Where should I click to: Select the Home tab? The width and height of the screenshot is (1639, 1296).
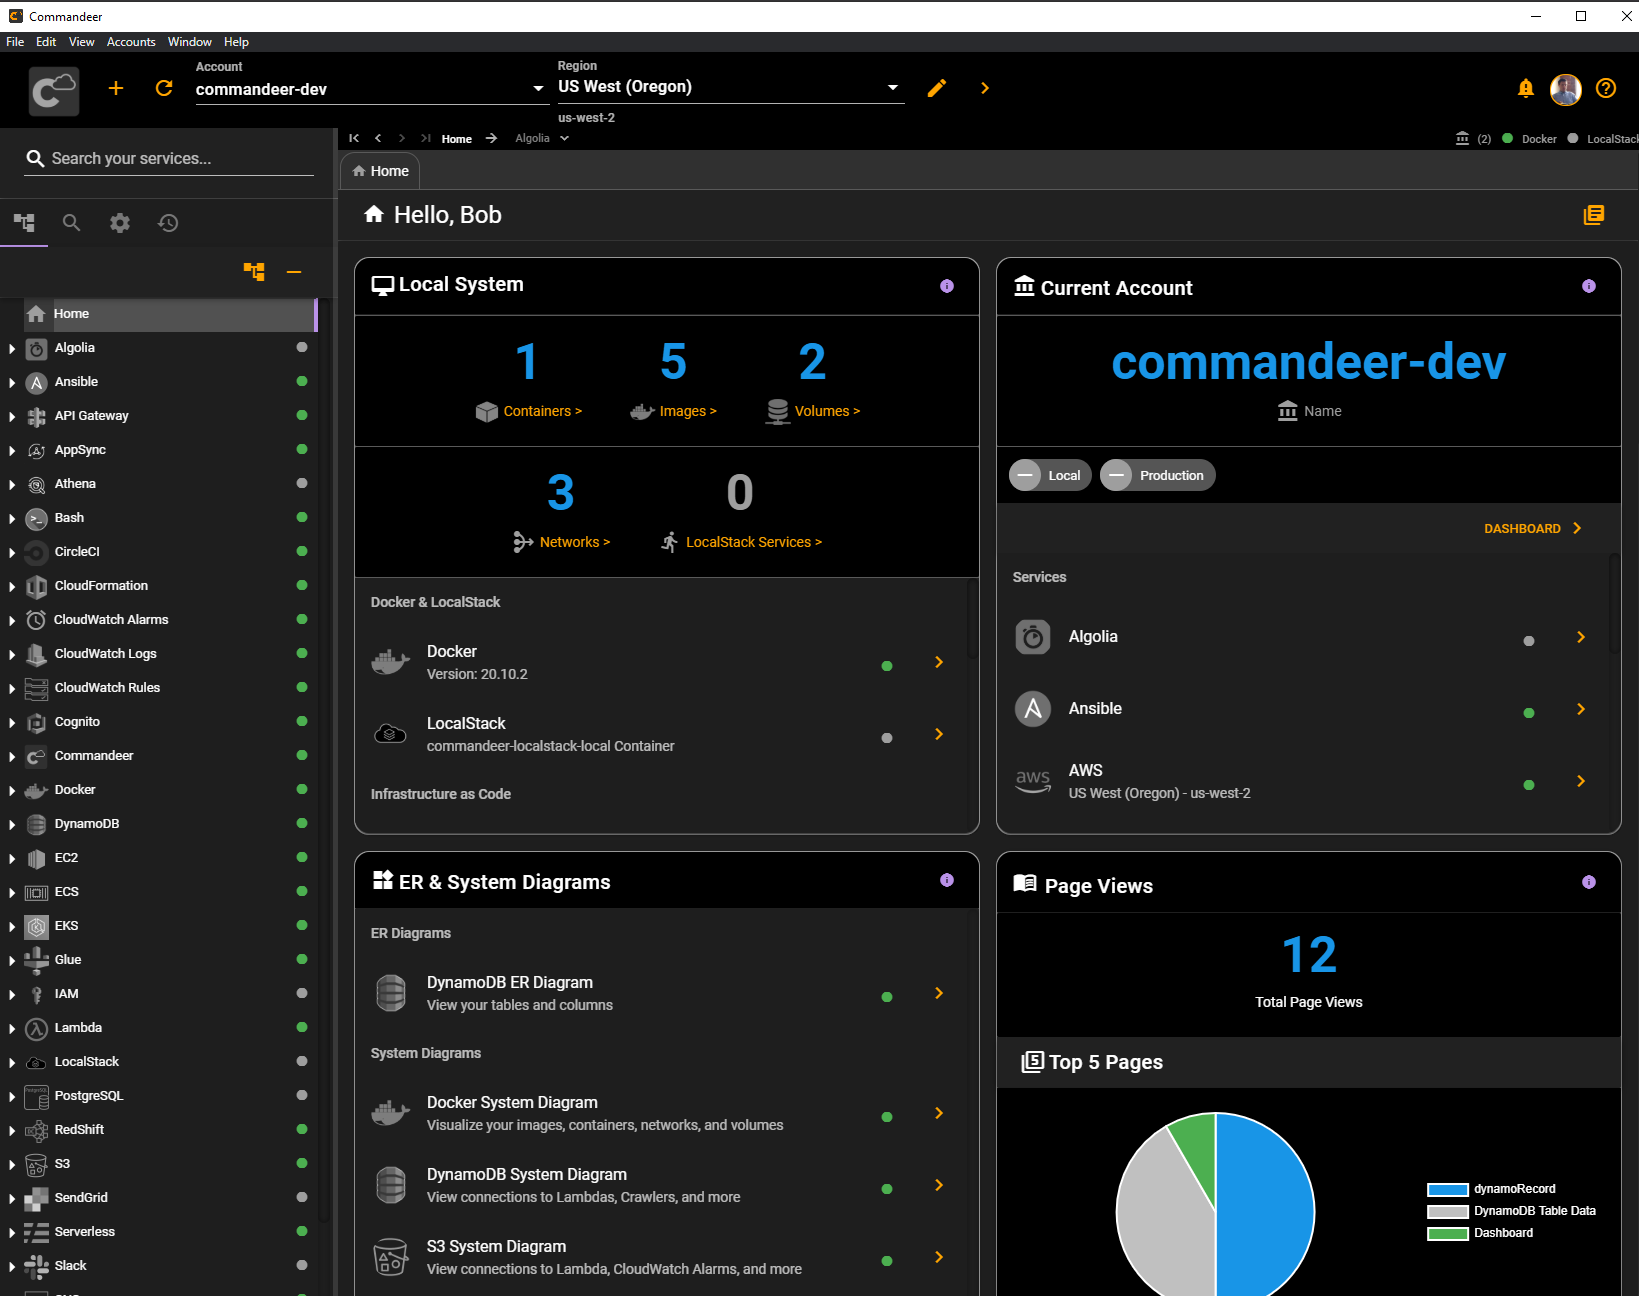point(380,171)
